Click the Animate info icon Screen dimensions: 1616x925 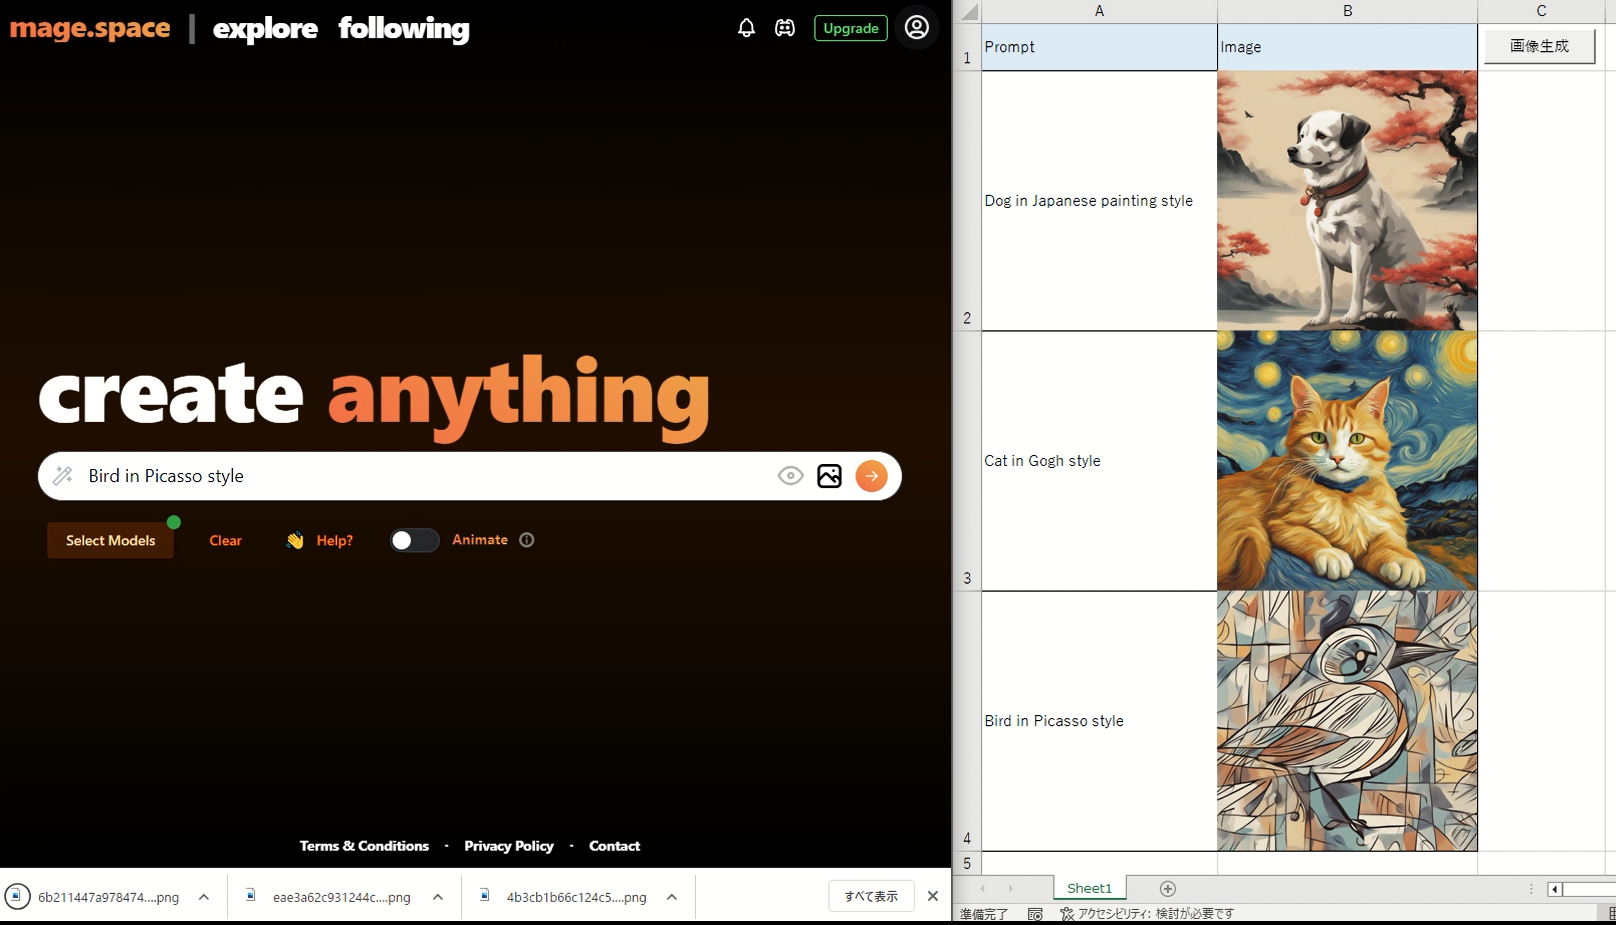527,540
